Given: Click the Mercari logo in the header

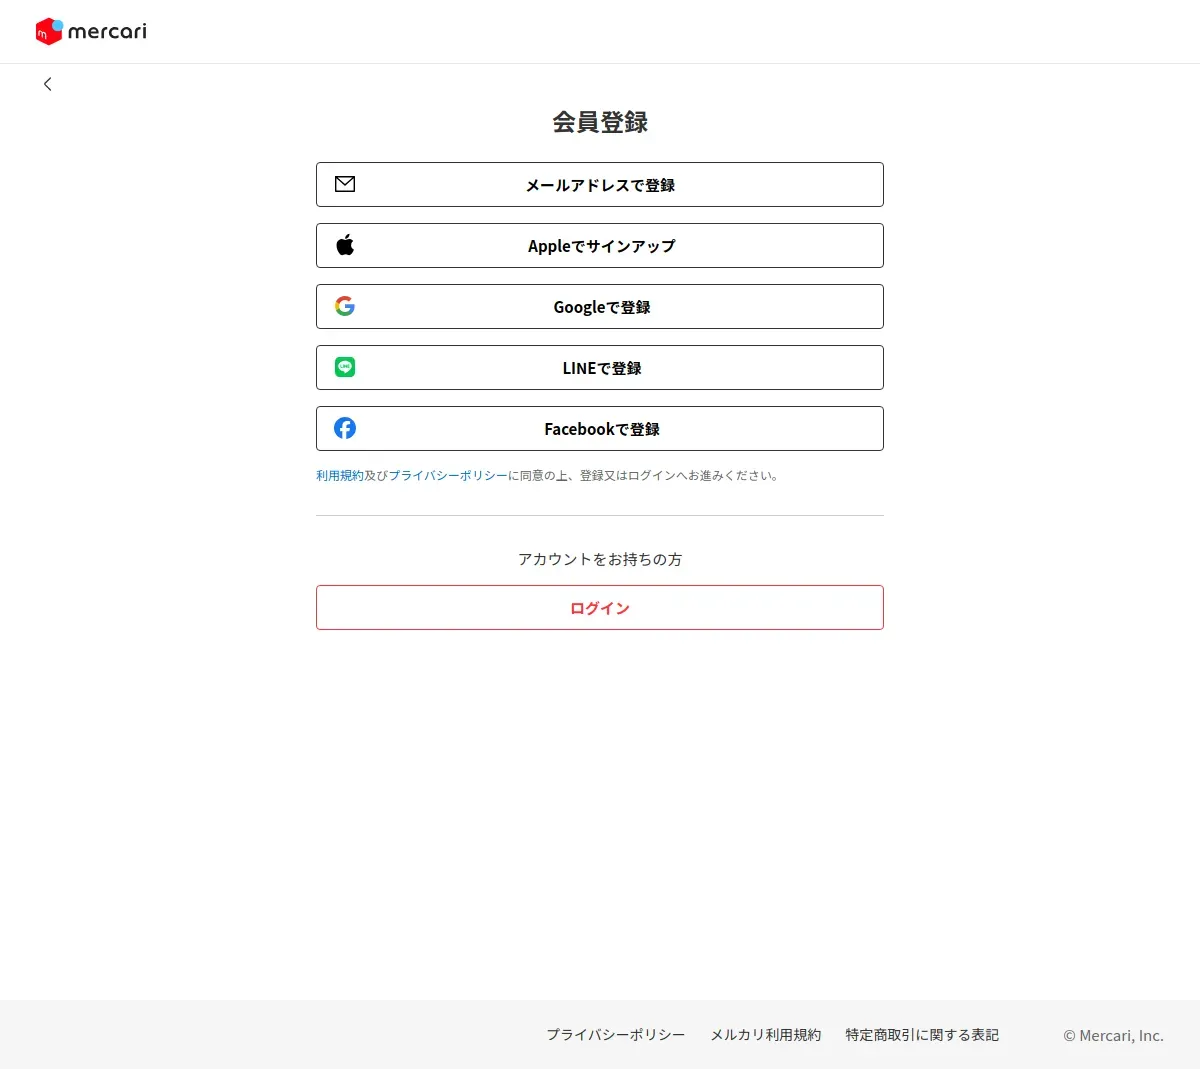Looking at the screenshot, I should click(x=91, y=31).
